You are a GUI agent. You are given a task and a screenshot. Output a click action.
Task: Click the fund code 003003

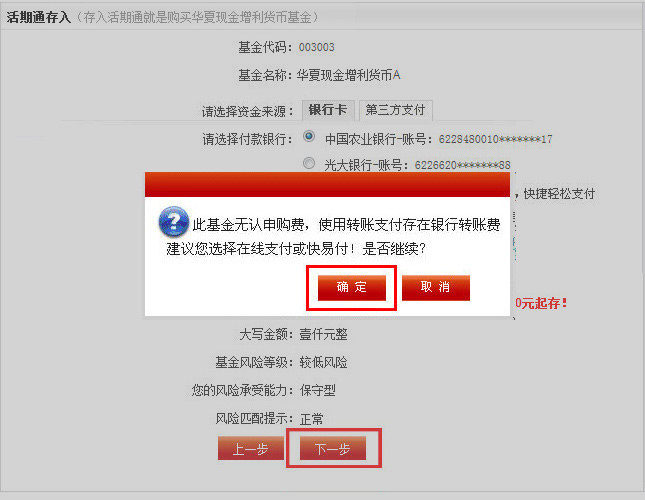[316, 47]
